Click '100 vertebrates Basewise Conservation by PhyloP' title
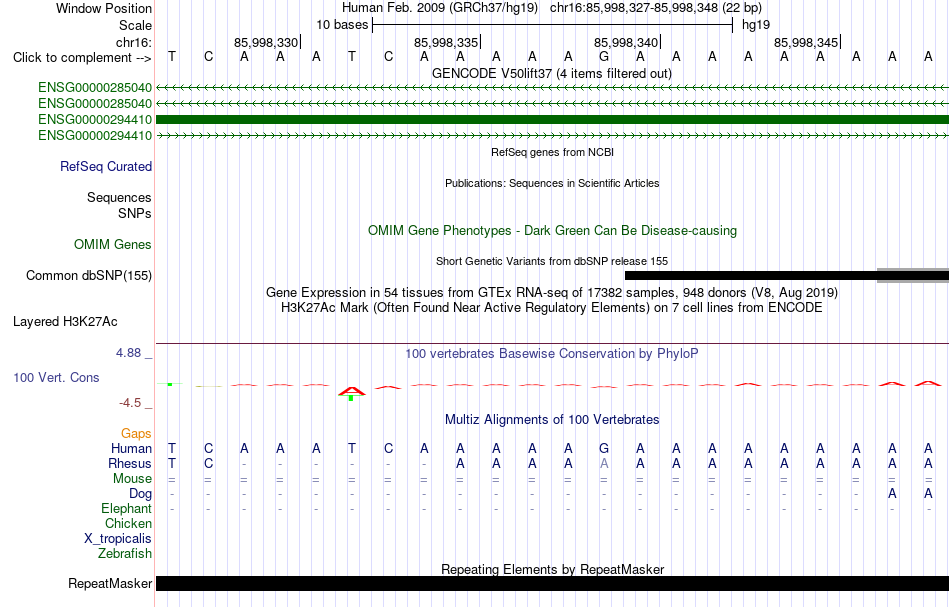 [552, 354]
